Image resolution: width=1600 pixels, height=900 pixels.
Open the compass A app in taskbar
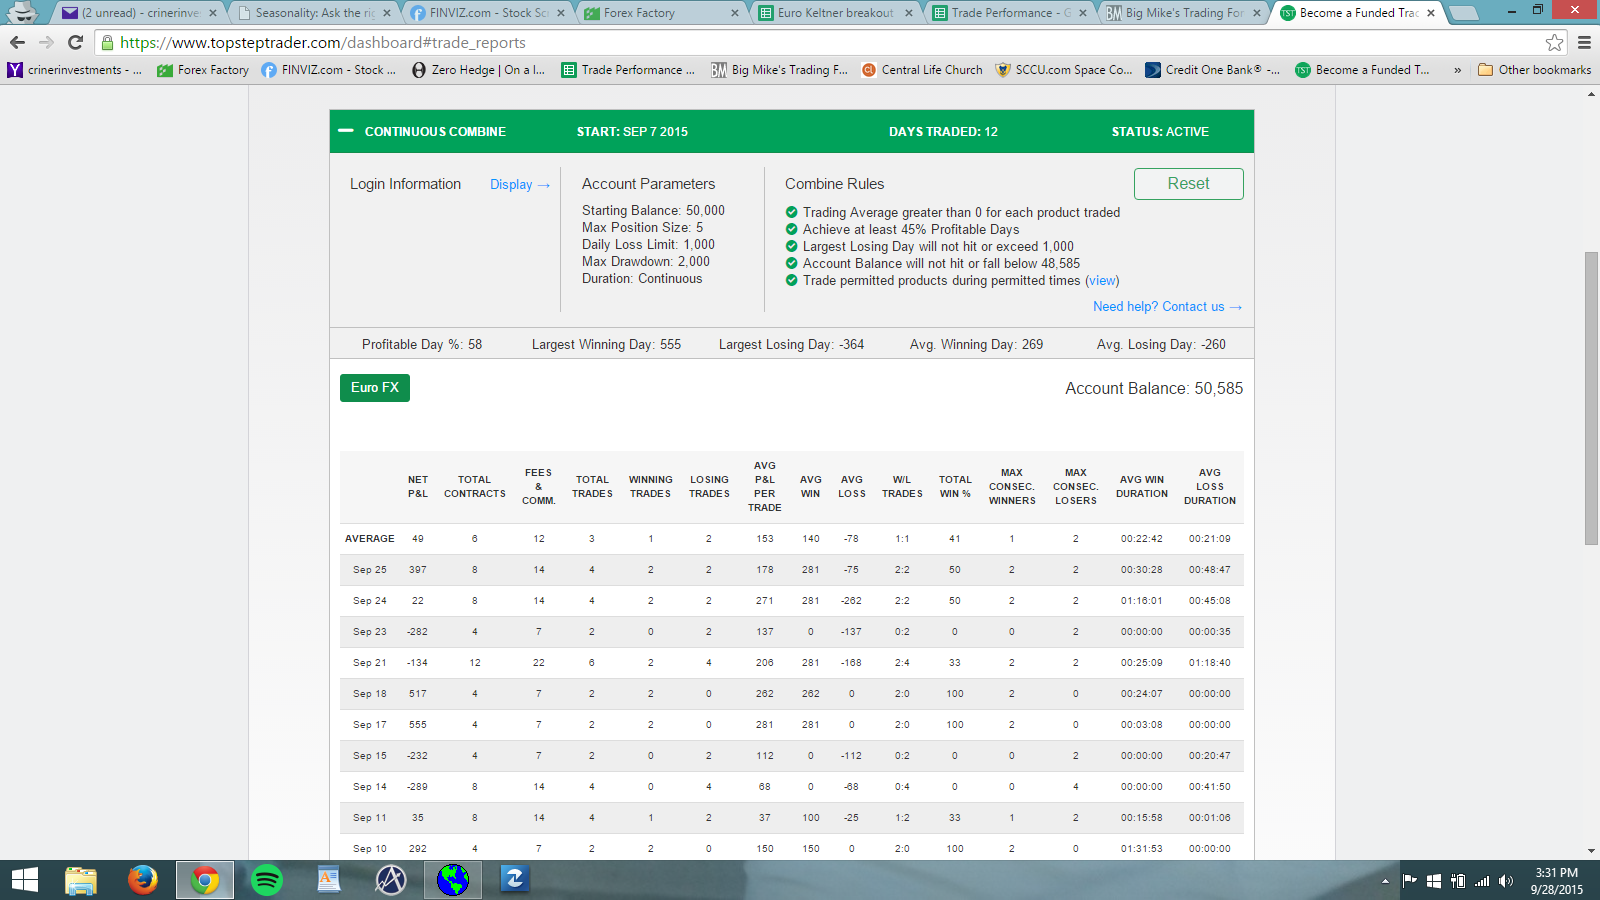pyautogui.click(x=391, y=880)
